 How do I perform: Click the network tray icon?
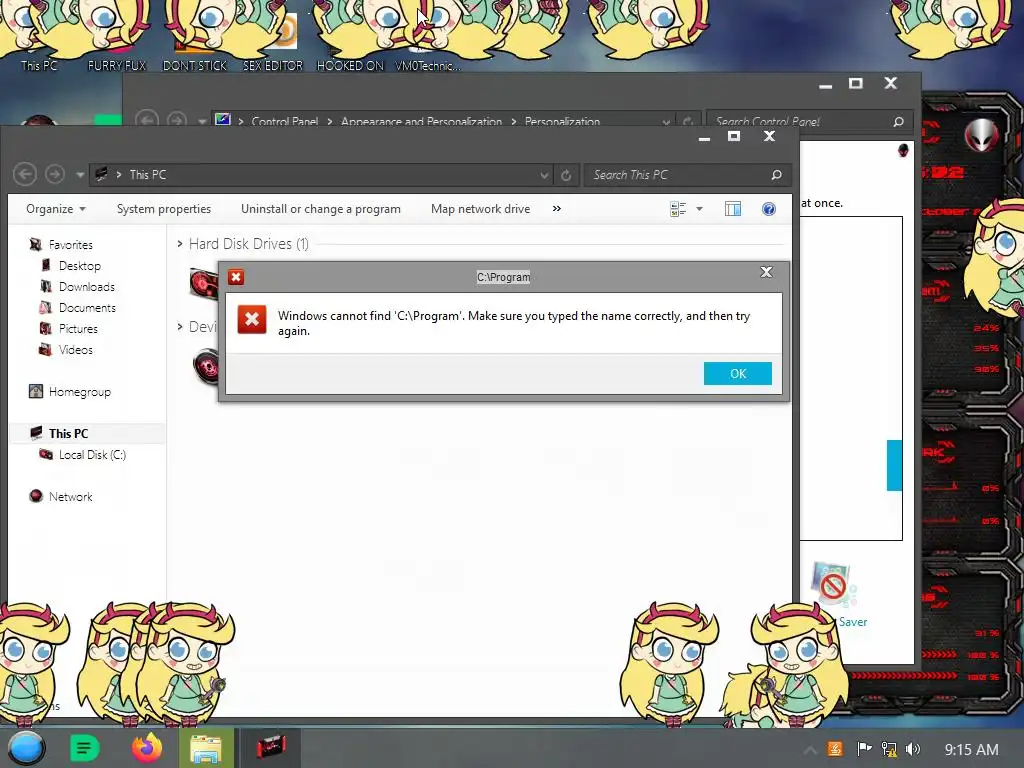889,749
